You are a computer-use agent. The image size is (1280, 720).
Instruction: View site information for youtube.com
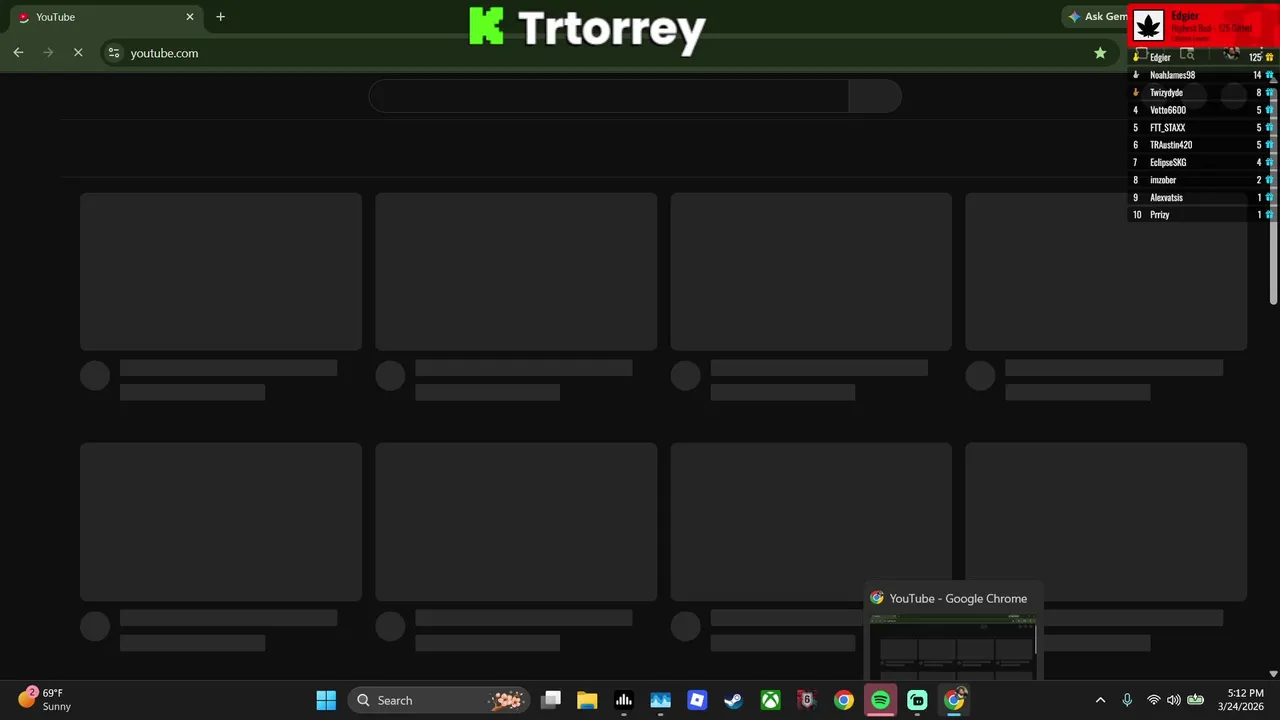114,53
